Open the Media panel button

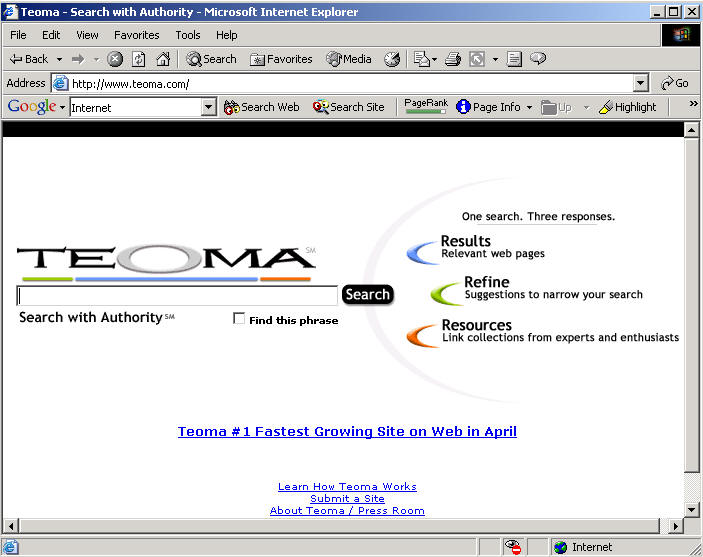(x=349, y=59)
